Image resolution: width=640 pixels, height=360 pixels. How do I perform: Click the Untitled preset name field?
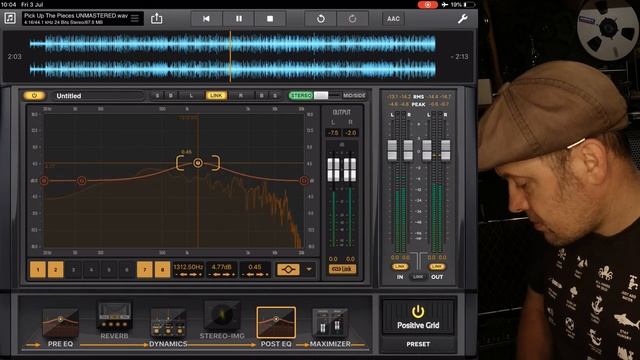(x=98, y=96)
